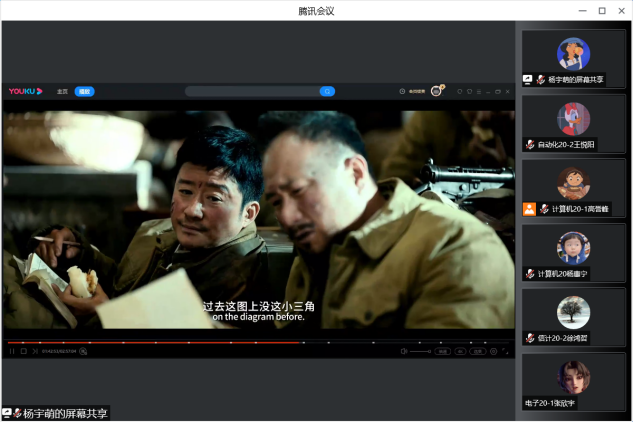Click the Youku logo in shared screen
633x422 pixels.
25,91
